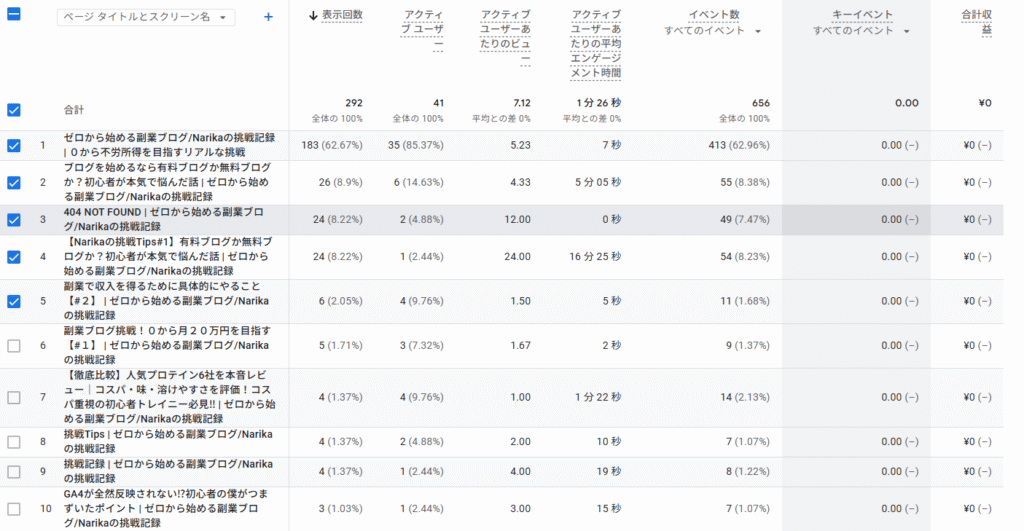The height and width of the screenshot is (531, 1024).
Task: Select the 404 NOT FOUND page row
Action: (165, 220)
